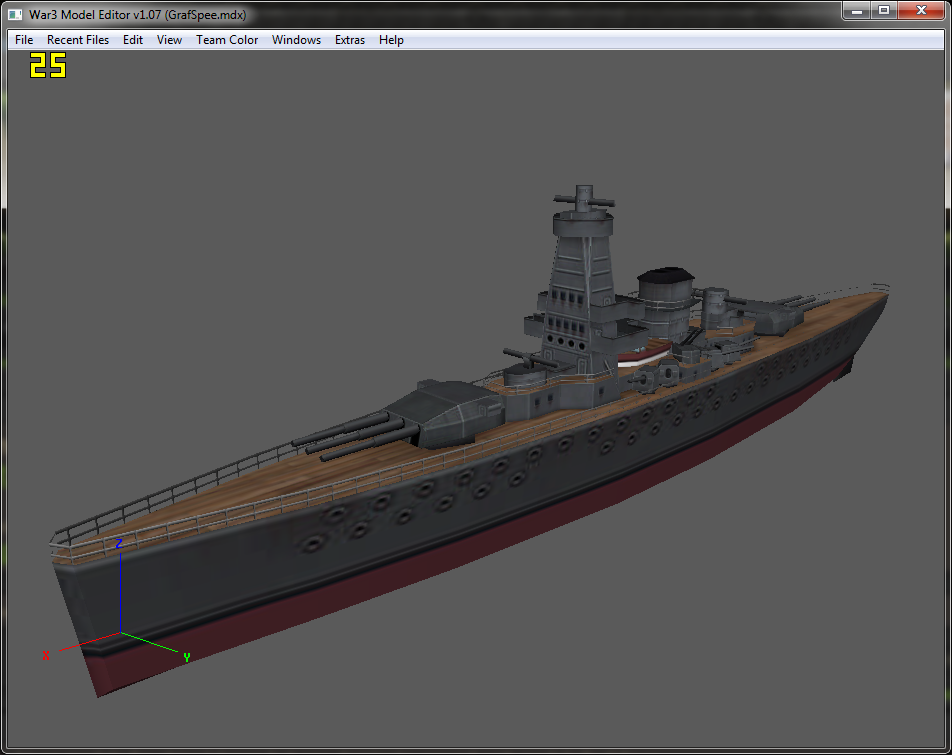The image size is (952, 755).
Task: Open the Windows menu
Action: click(x=296, y=40)
